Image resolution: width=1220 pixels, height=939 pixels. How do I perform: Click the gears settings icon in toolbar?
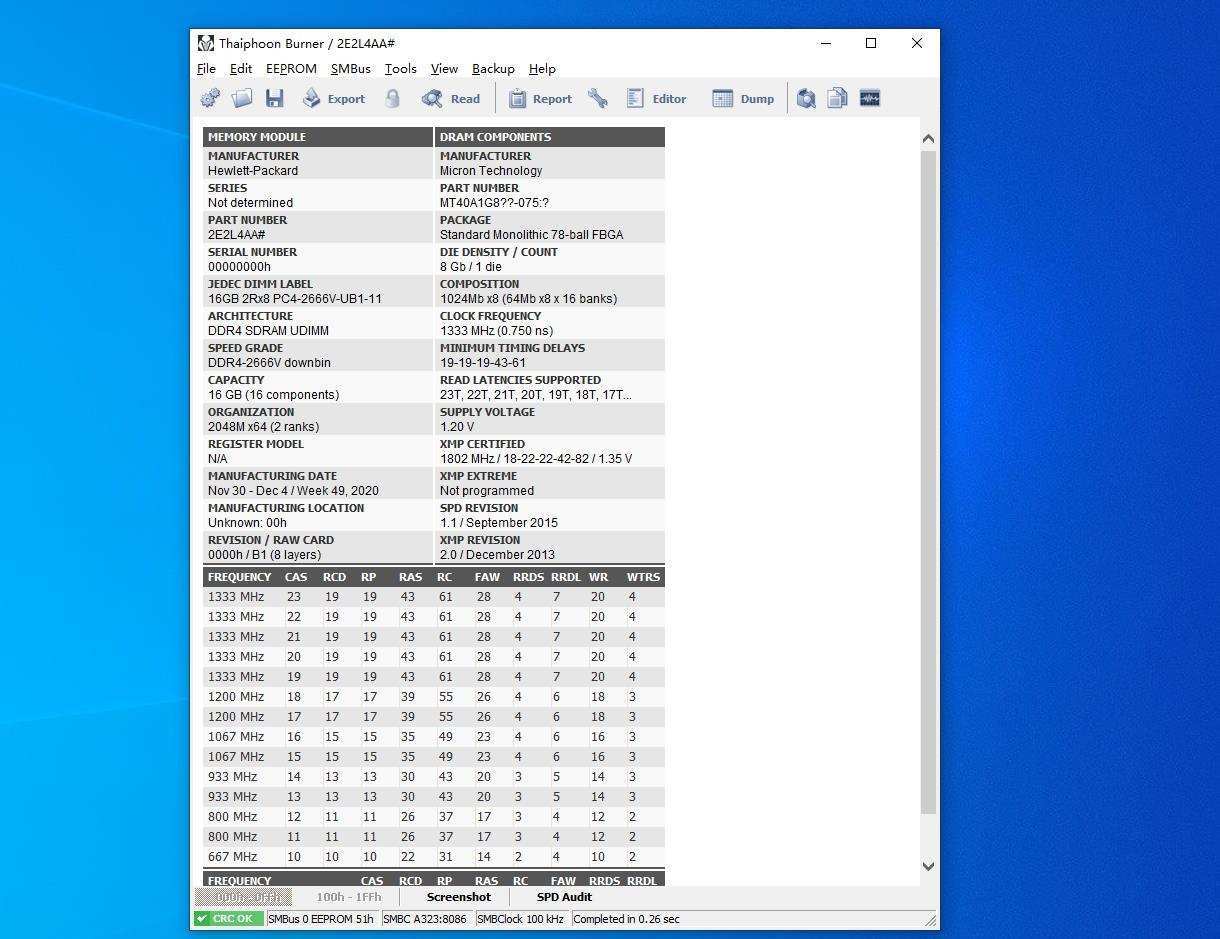click(210, 98)
